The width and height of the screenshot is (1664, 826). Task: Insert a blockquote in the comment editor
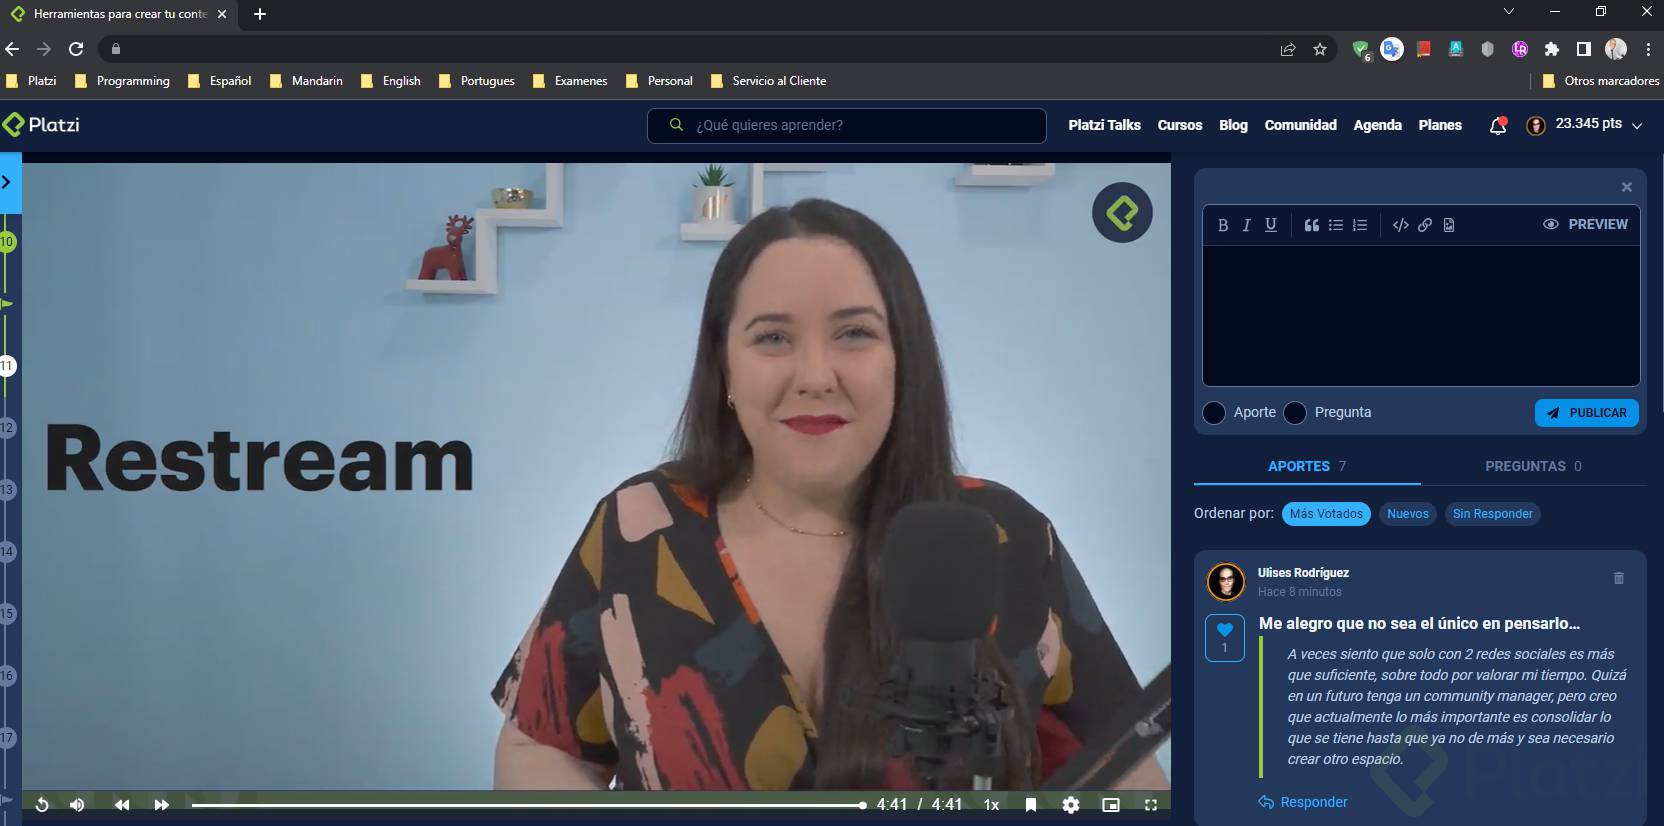click(x=1312, y=225)
